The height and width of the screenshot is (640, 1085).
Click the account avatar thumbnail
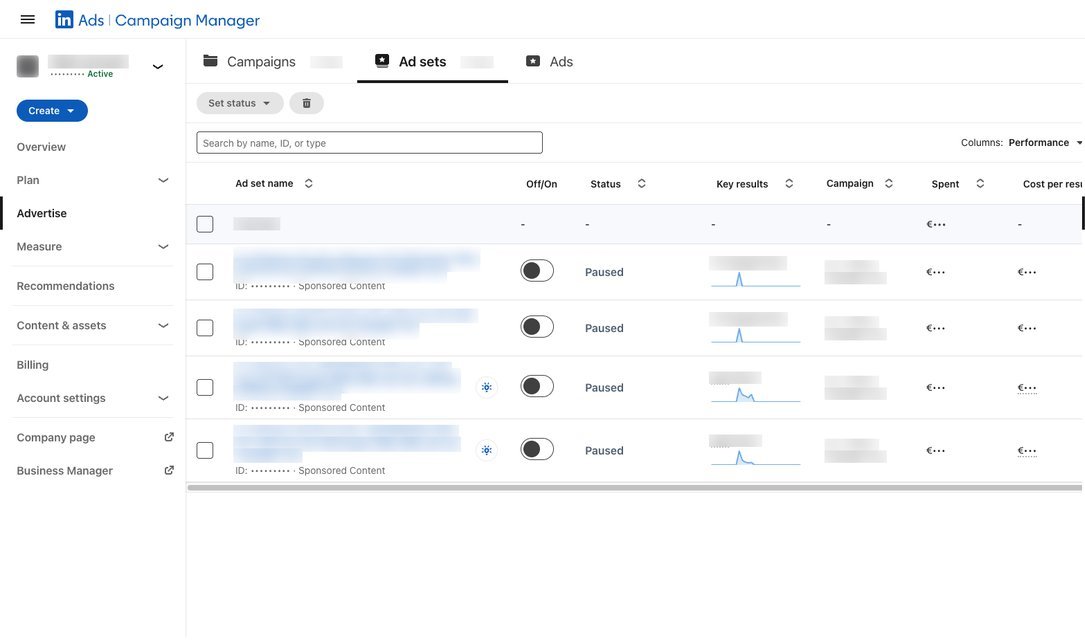pos(28,66)
